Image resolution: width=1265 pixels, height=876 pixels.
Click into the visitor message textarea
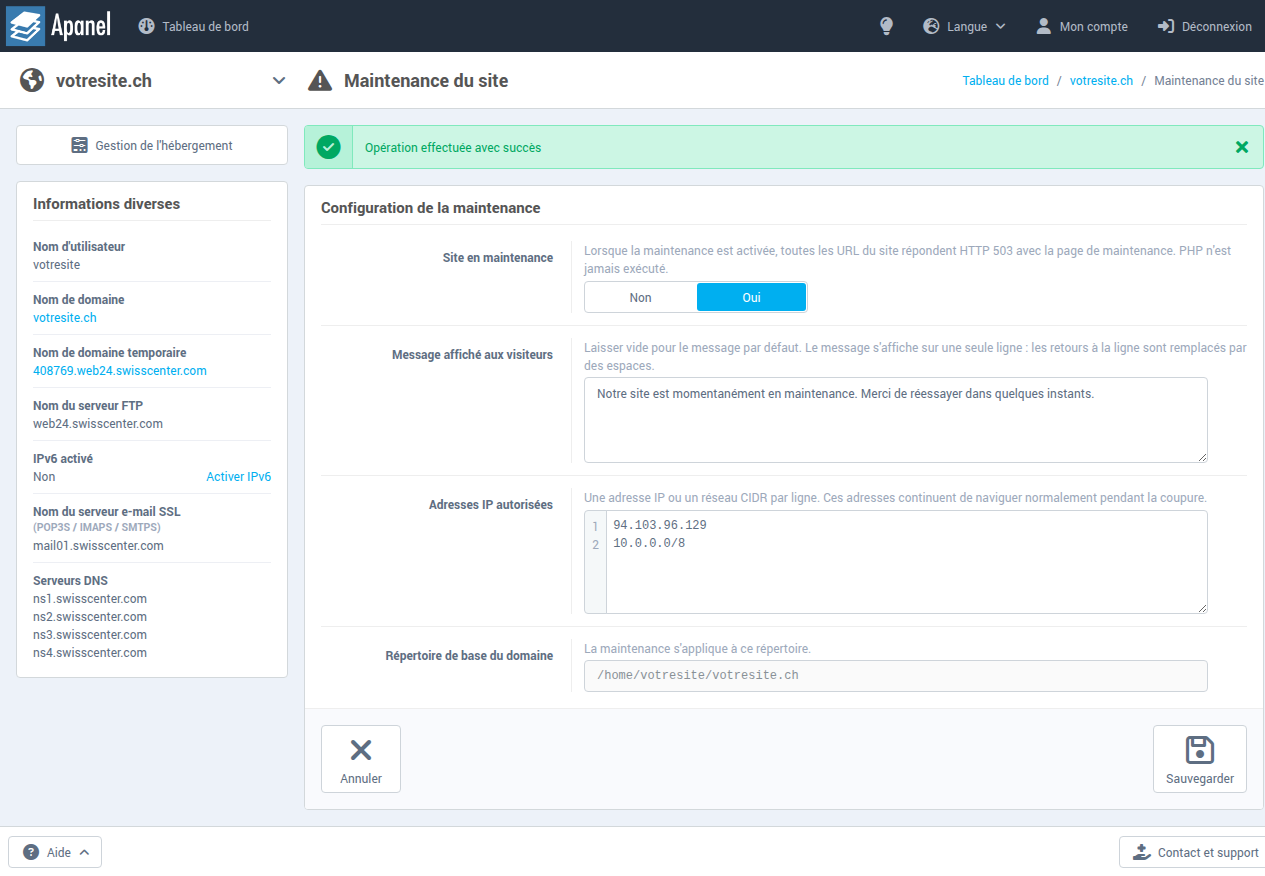pos(896,420)
